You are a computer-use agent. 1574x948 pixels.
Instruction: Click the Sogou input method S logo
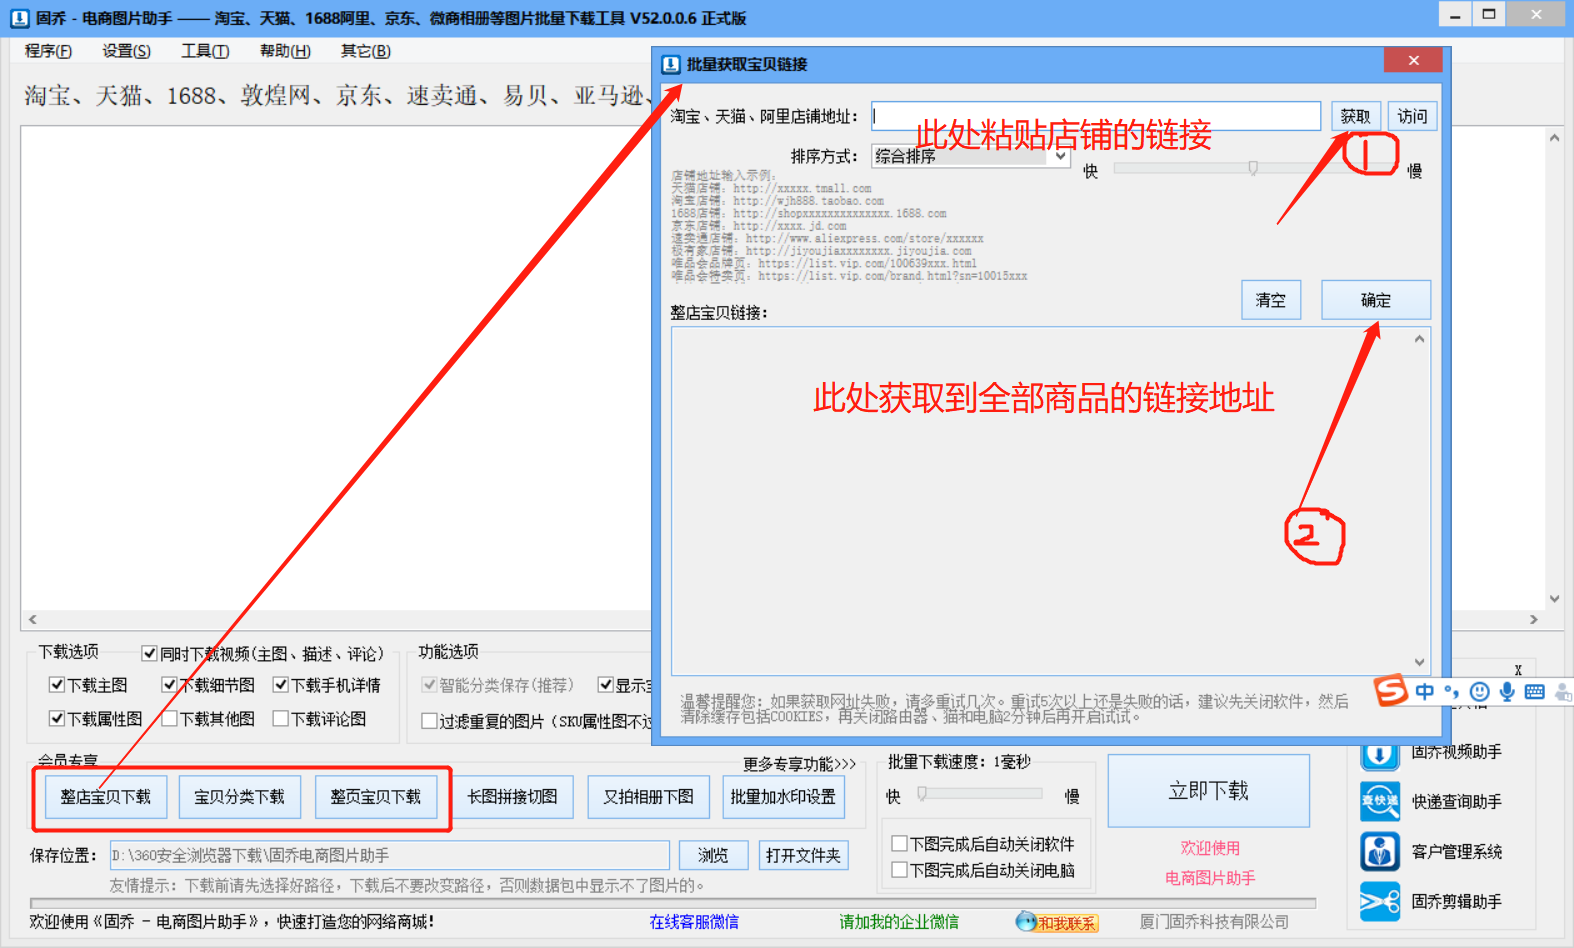1391,690
